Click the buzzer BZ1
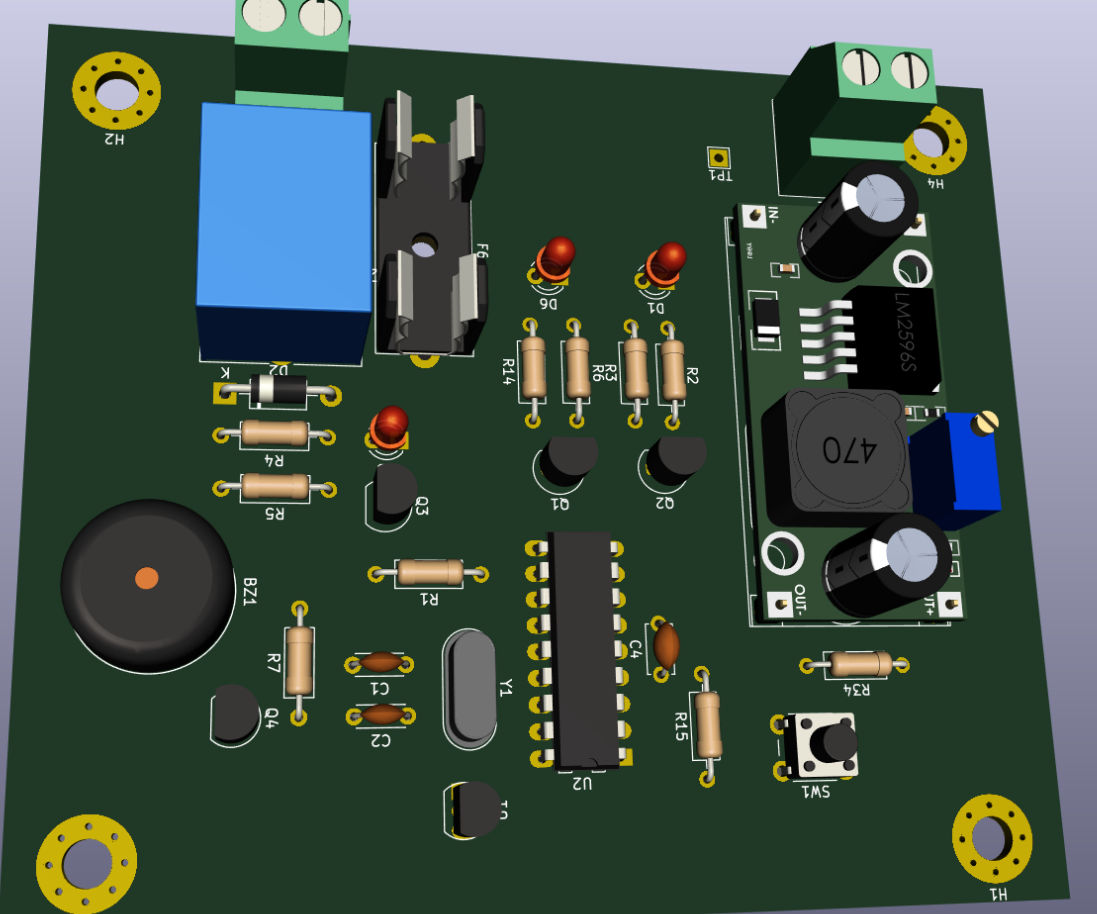Screen dimensions: 1097x914 tap(148, 580)
